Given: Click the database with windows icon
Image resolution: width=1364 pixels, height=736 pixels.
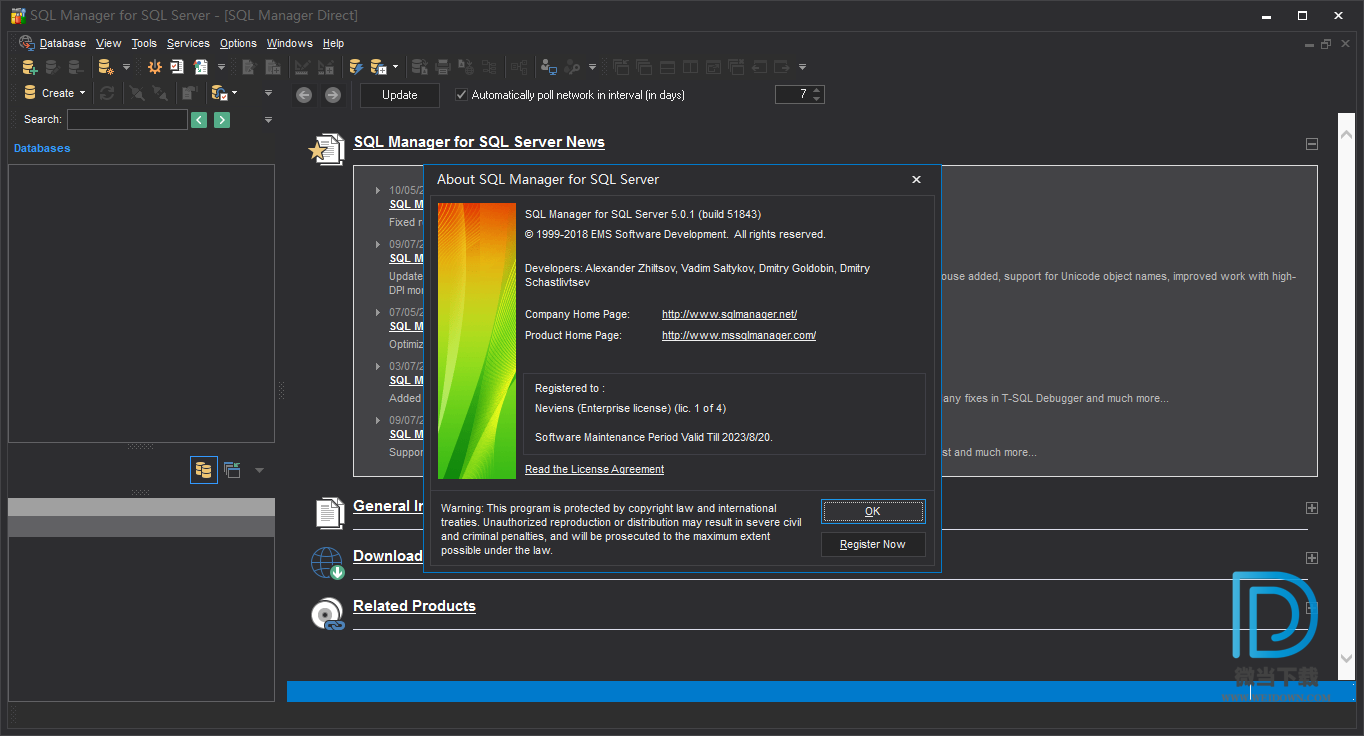Looking at the screenshot, I should pyautogui.click(x=378, y=67).
